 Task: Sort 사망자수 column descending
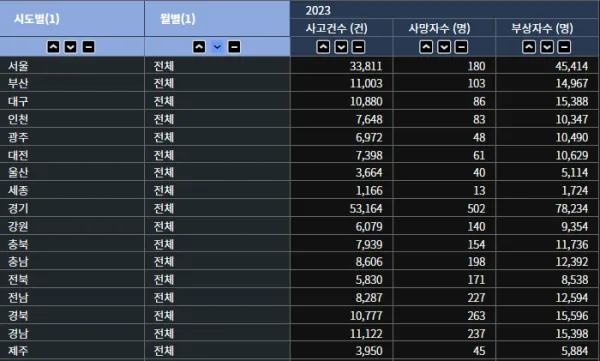[x=444, y=47]
